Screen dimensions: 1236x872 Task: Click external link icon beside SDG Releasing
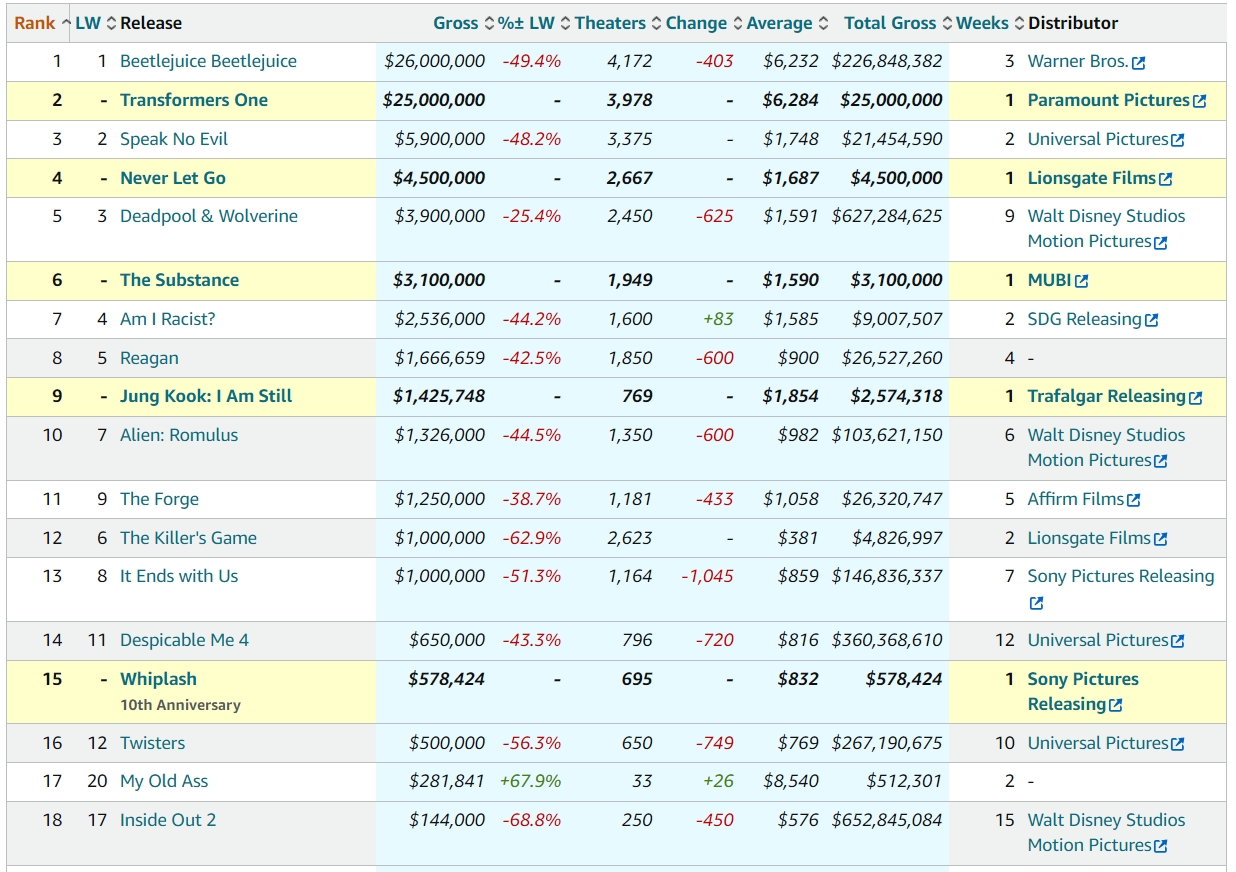(x=1151, y=321)
